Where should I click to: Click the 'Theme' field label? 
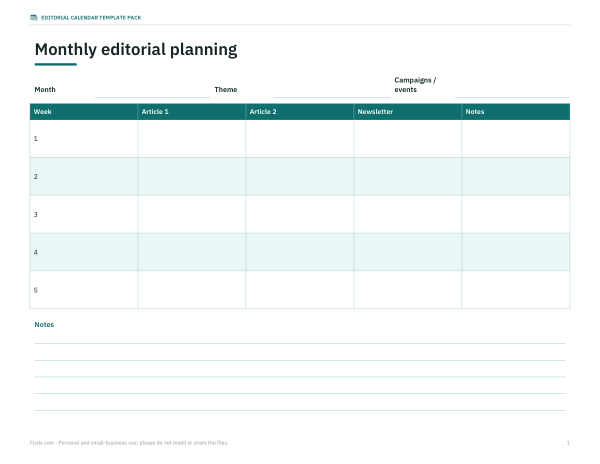(x=226, y=90)
